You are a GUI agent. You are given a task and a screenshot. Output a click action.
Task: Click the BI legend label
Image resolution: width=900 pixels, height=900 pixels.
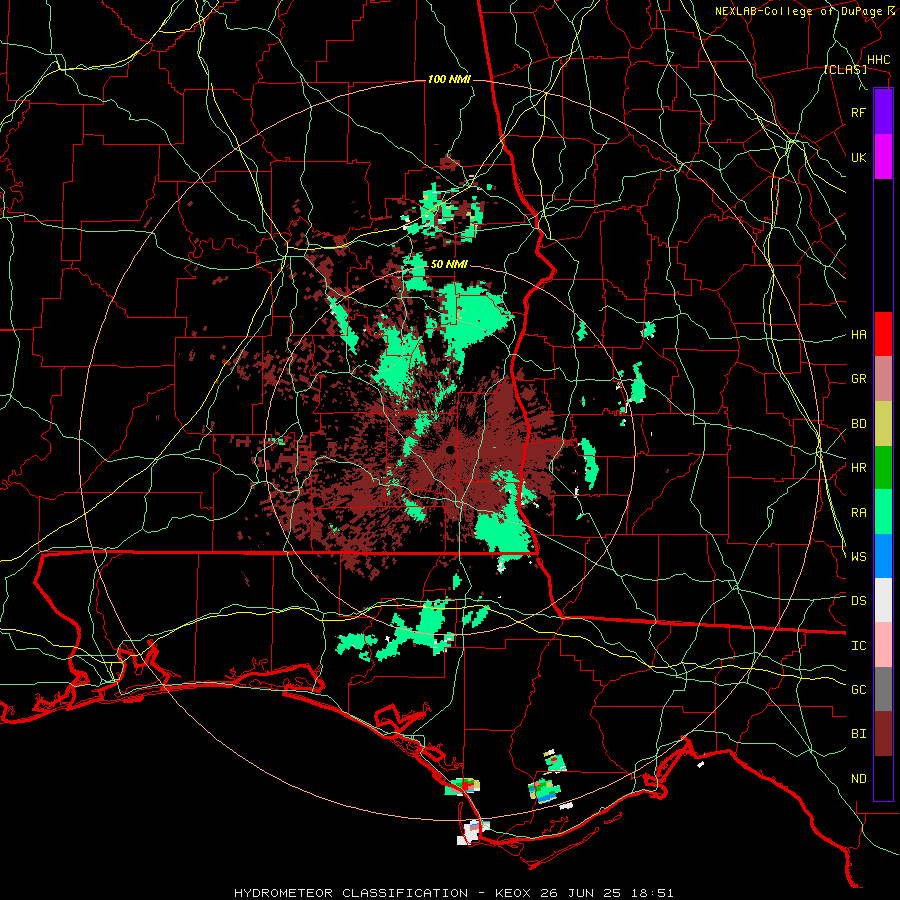tap(858, 734)
